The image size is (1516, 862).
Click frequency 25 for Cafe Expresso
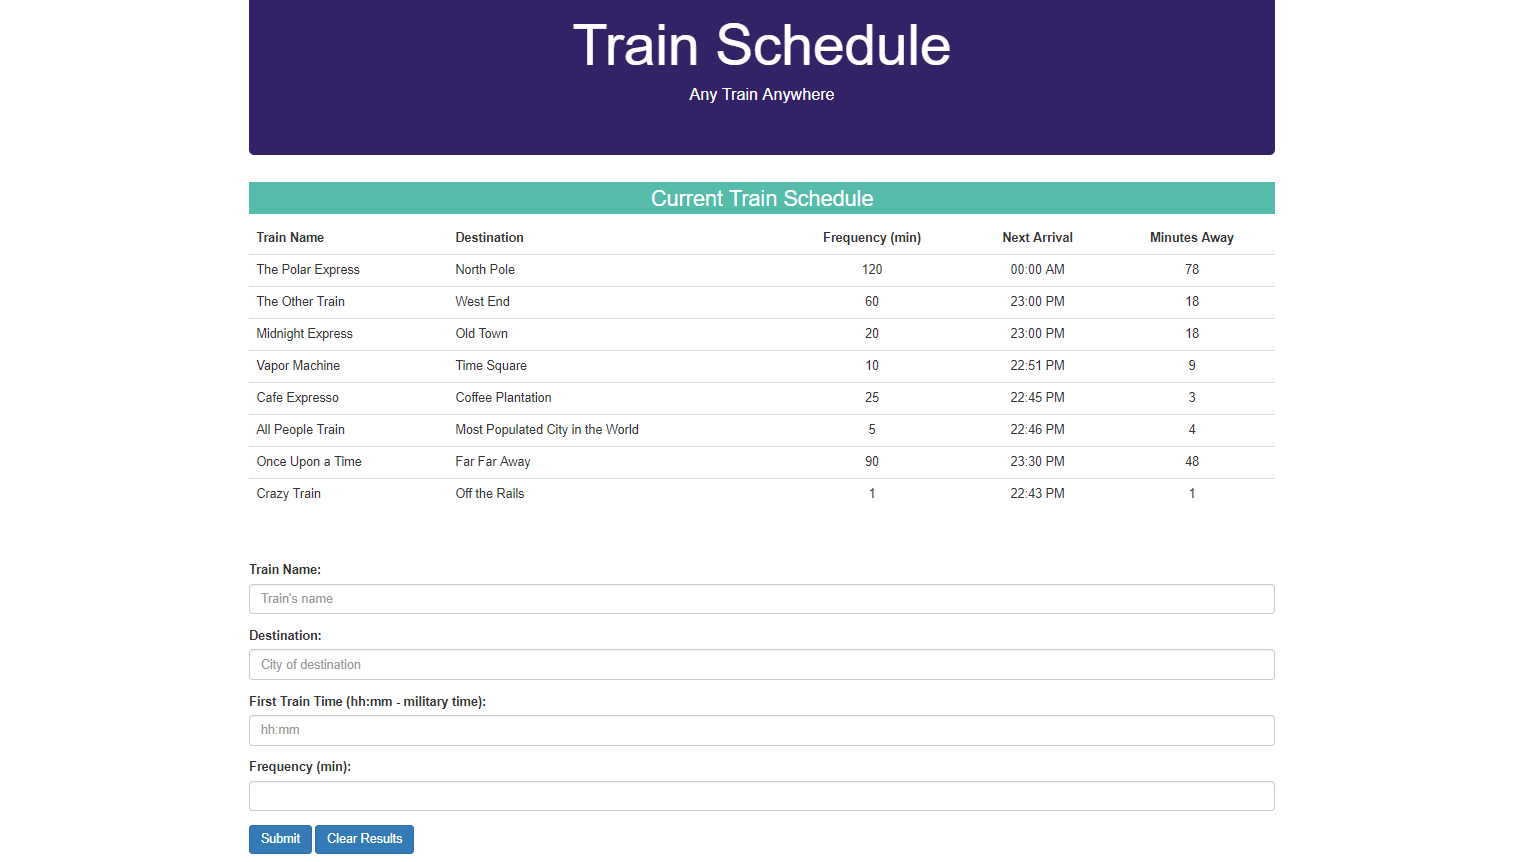872,398
